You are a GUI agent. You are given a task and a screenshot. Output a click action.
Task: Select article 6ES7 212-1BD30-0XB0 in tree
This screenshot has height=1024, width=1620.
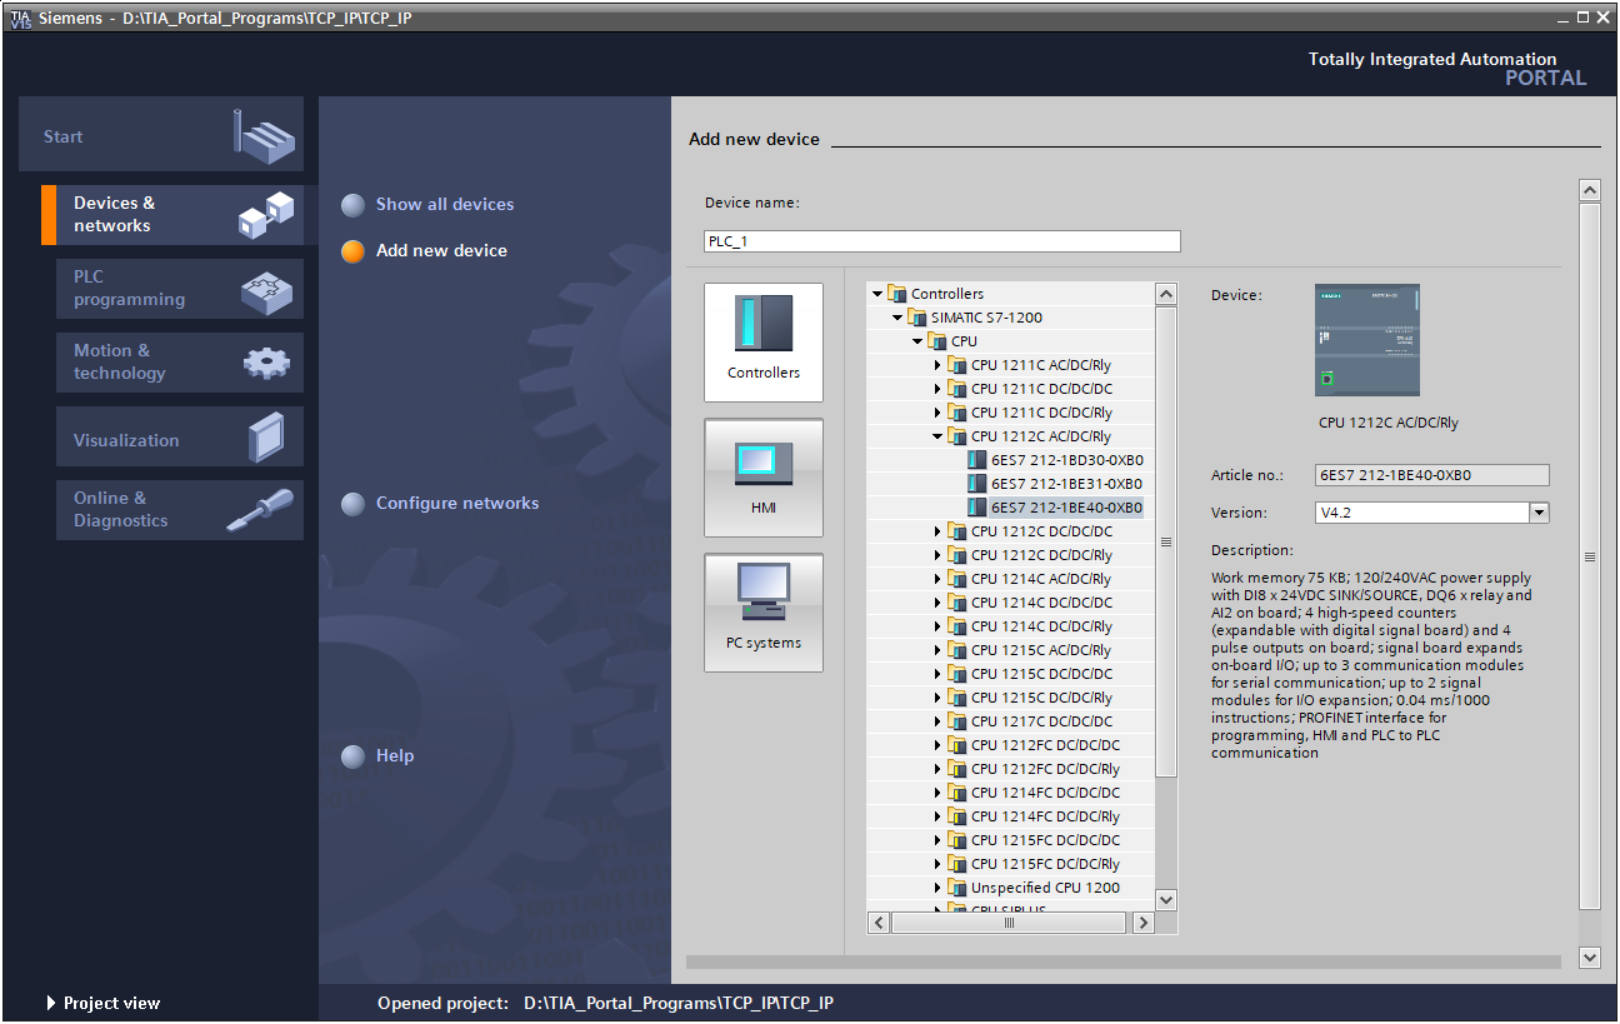pos(1066,460)
